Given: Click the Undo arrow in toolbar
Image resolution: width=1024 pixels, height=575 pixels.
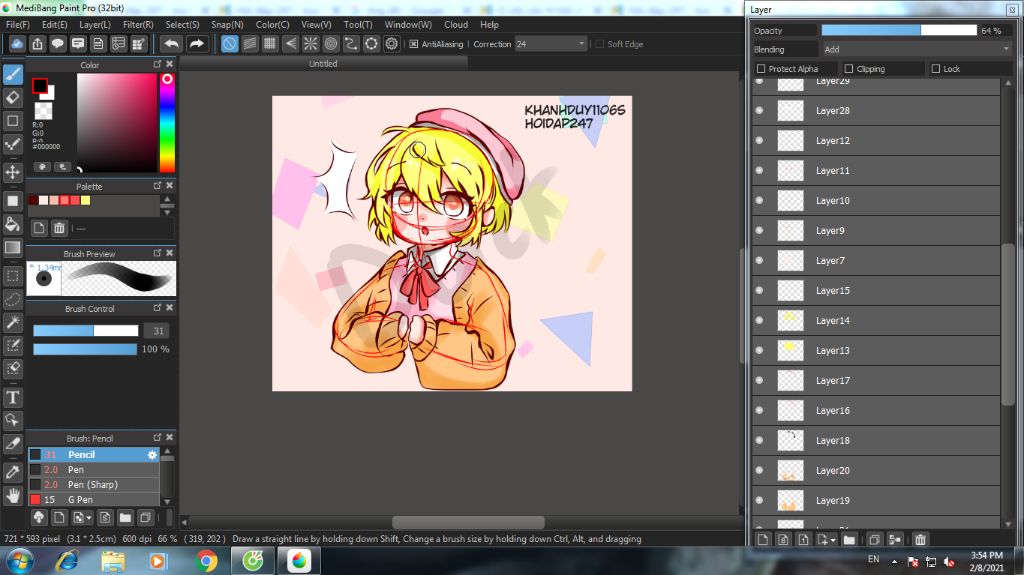Looking at the screenshot, I should 172,44.
